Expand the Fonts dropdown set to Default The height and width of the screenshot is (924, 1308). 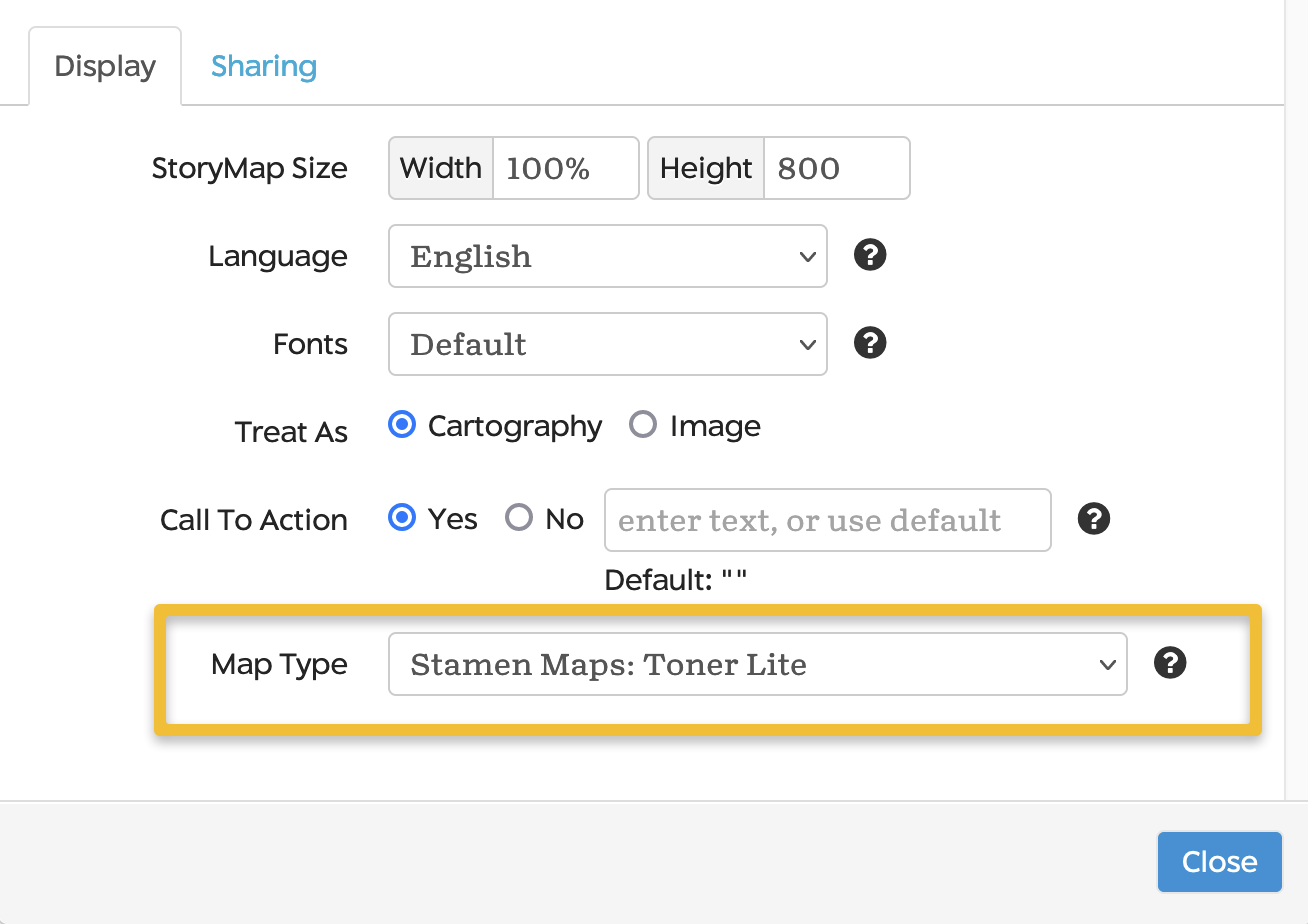pos(607,344)
